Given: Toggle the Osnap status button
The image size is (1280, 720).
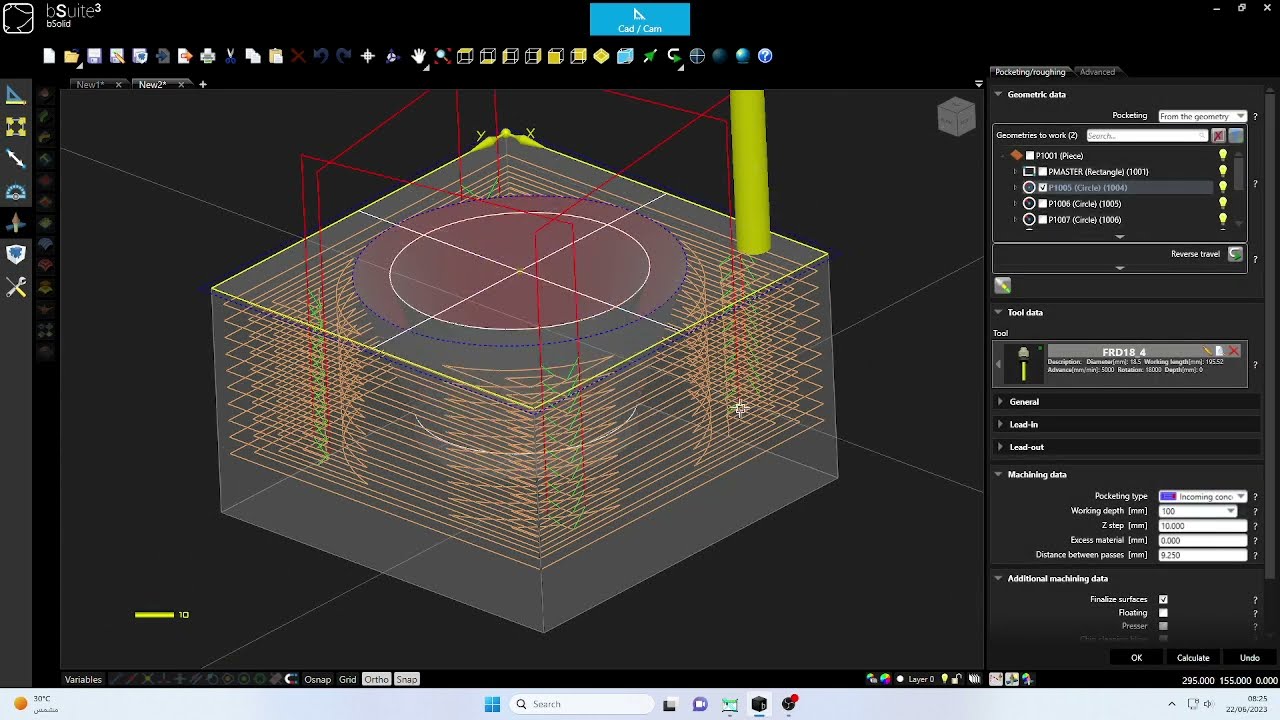Looking at the screenshot, I should pos(318,679).
